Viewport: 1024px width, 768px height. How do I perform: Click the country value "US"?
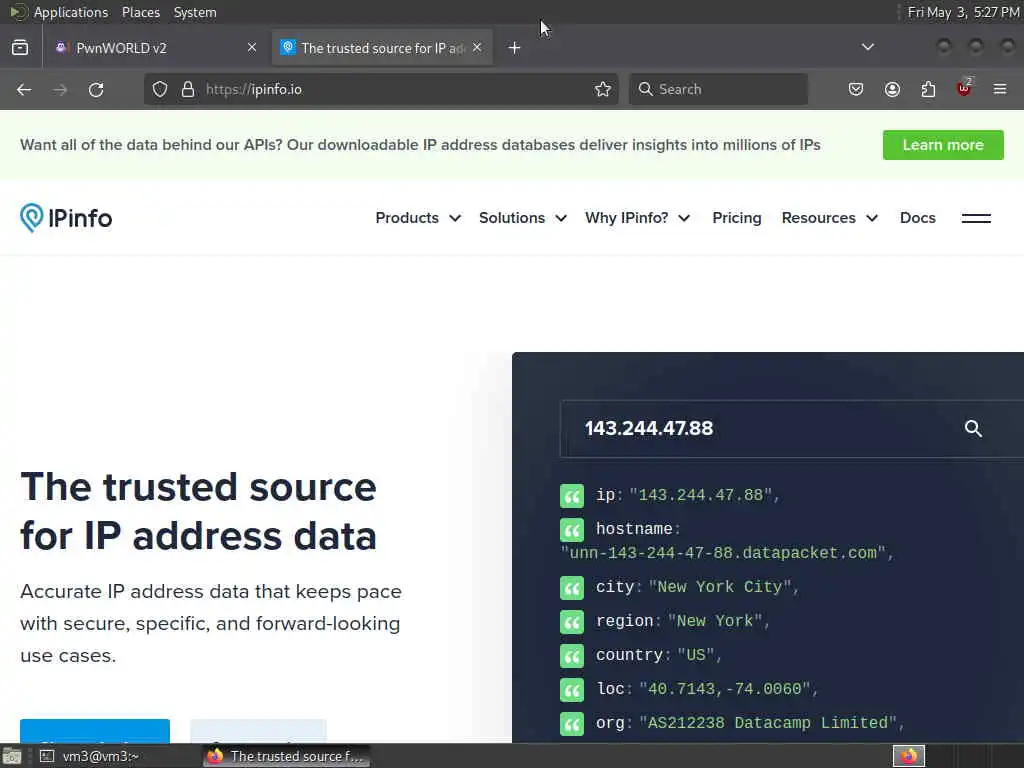tap(696, 655)
